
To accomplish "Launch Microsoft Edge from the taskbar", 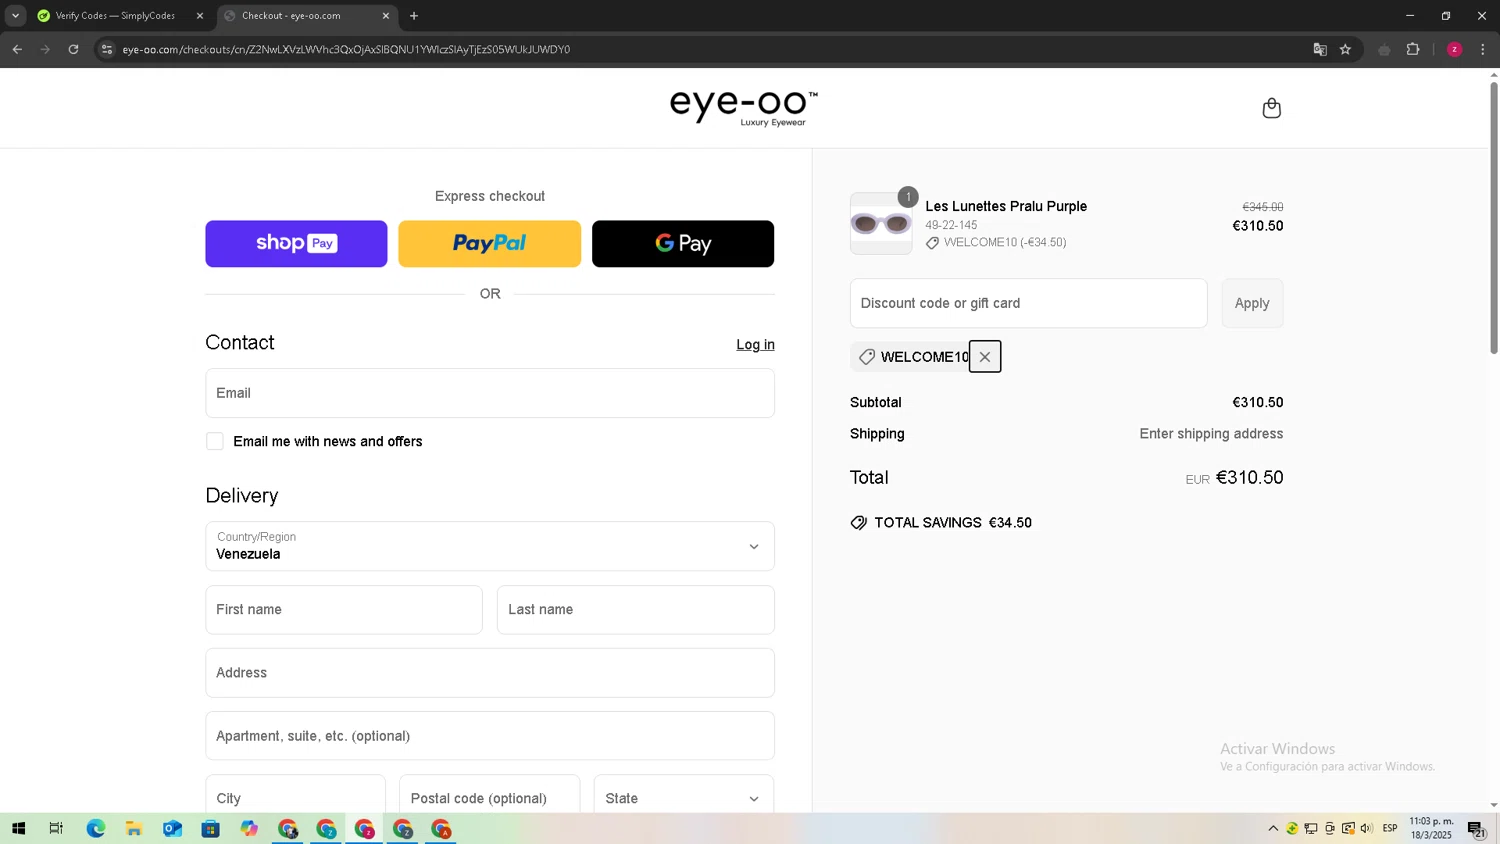I will (x=95, y=828).
